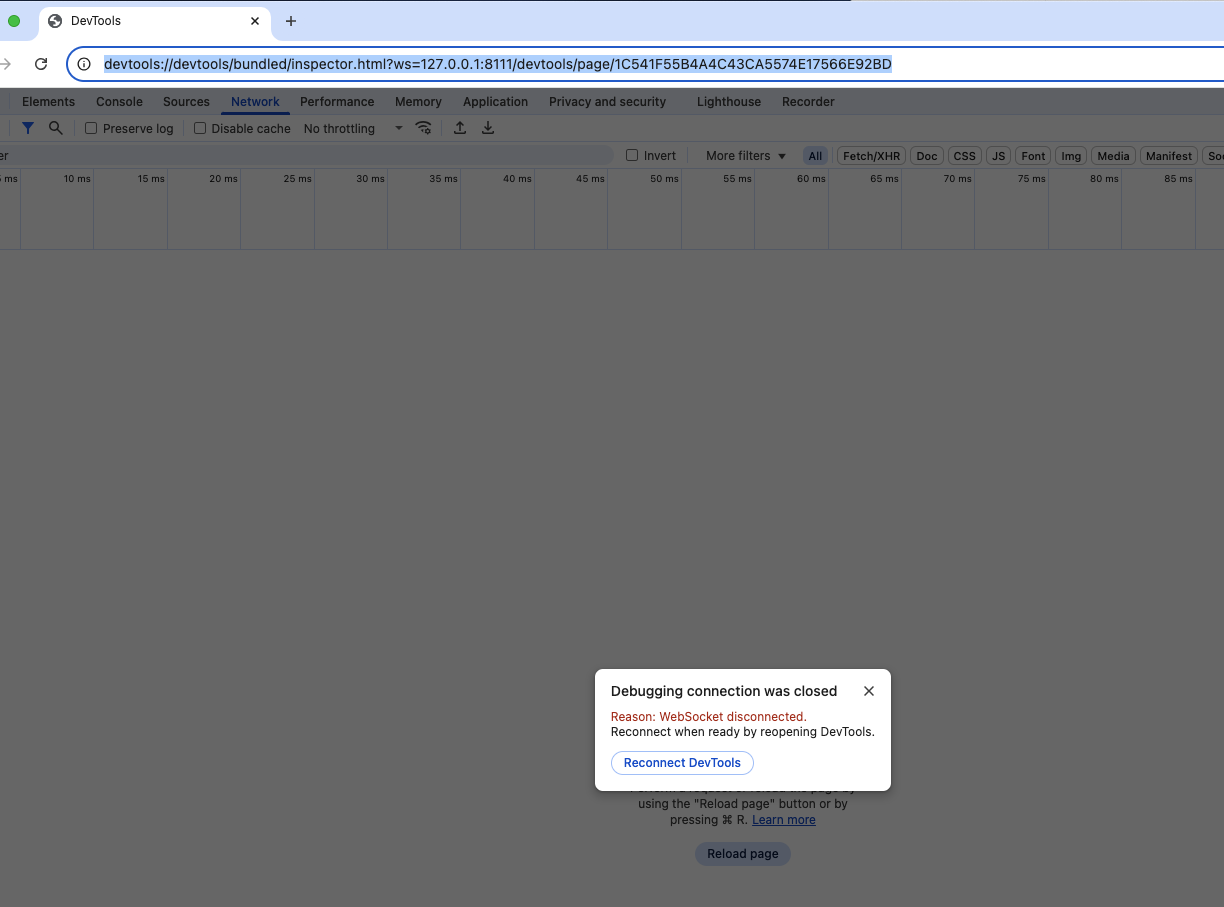Click the Reconnect DevTools button
Image resolution: width=1224 pixels, height=907 pixels.
(x=682, y=763)
